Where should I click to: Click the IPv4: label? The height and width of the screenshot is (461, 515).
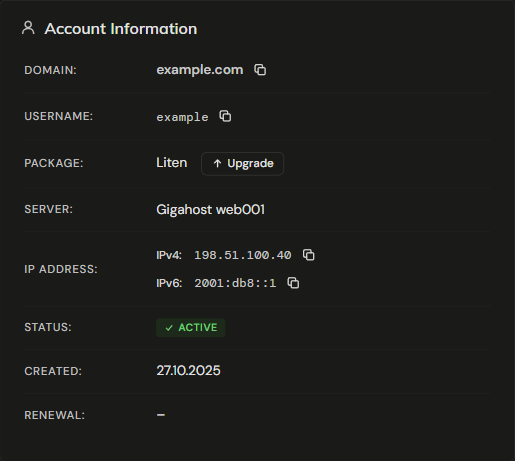click(x=169, y=255)
